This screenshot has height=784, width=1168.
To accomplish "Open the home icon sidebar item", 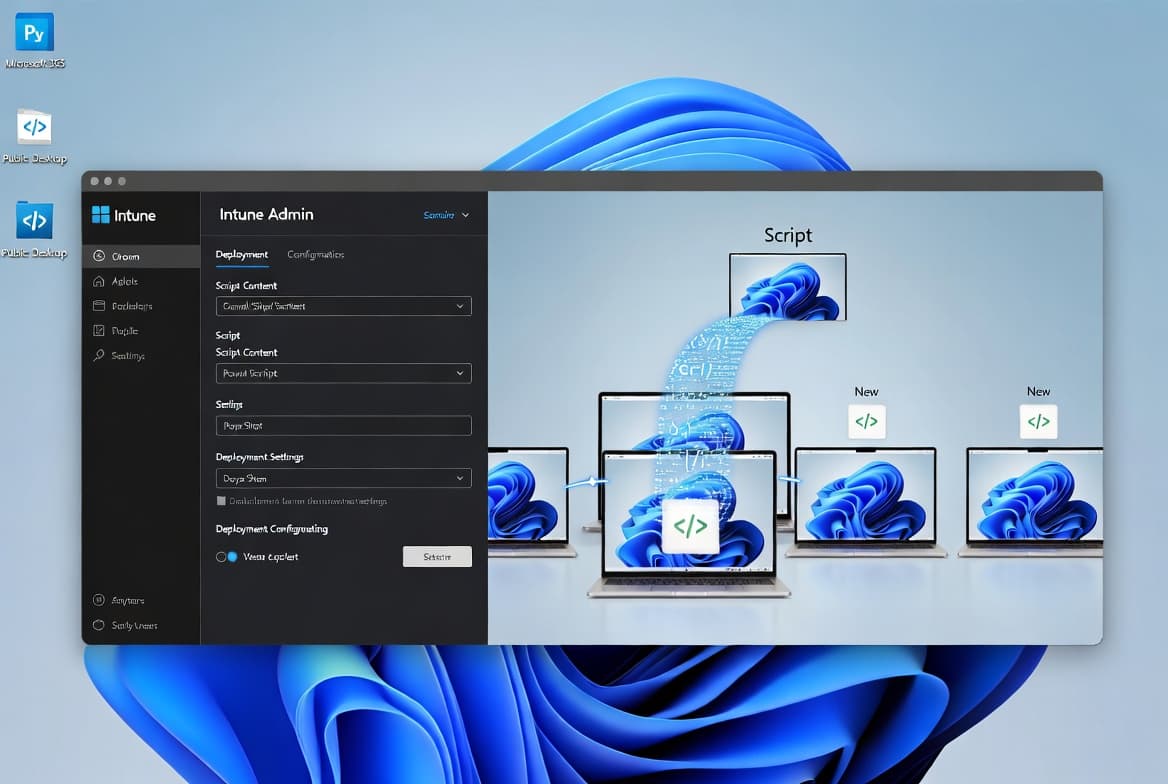I will pos(98,281).
